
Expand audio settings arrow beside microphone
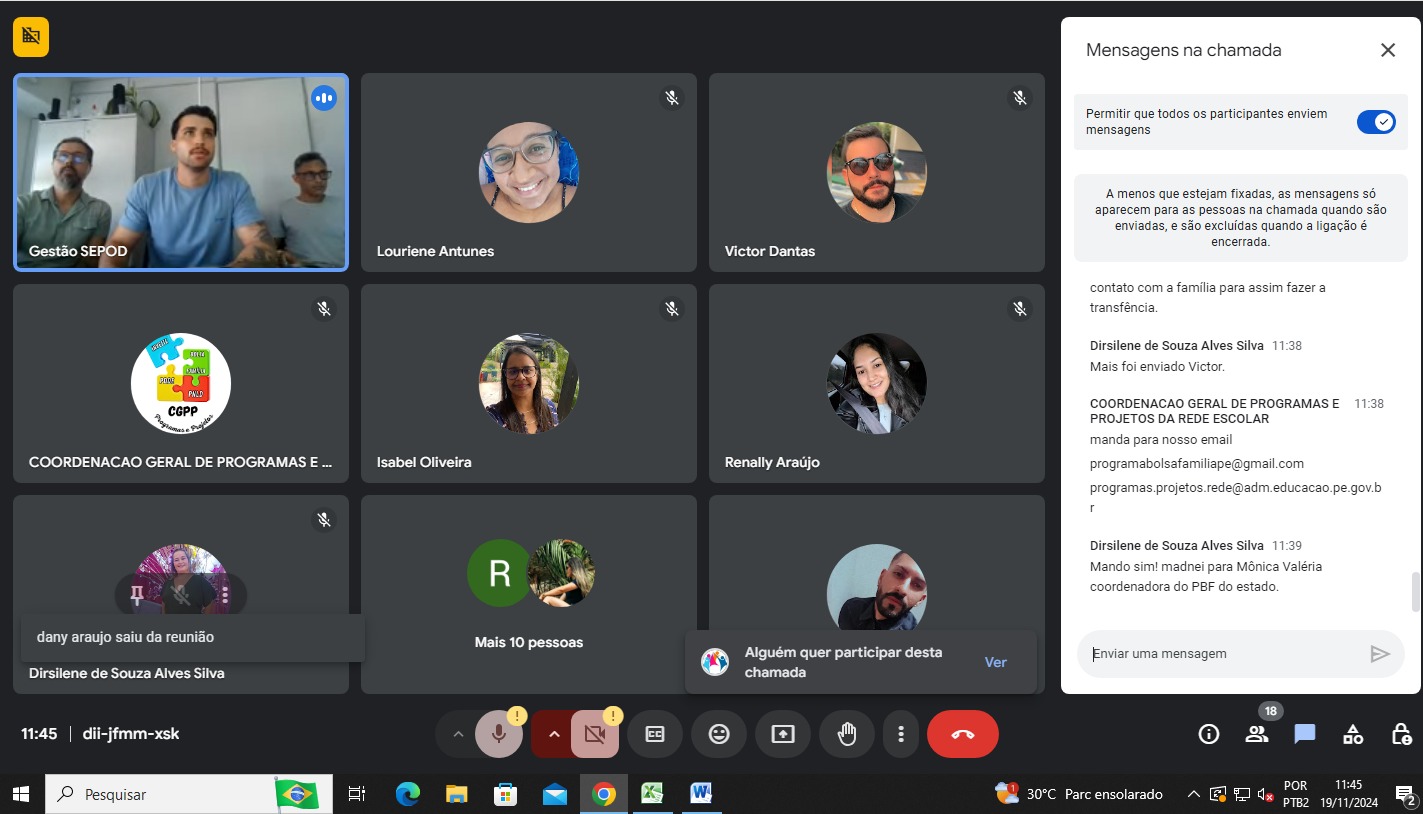(458, 734)
